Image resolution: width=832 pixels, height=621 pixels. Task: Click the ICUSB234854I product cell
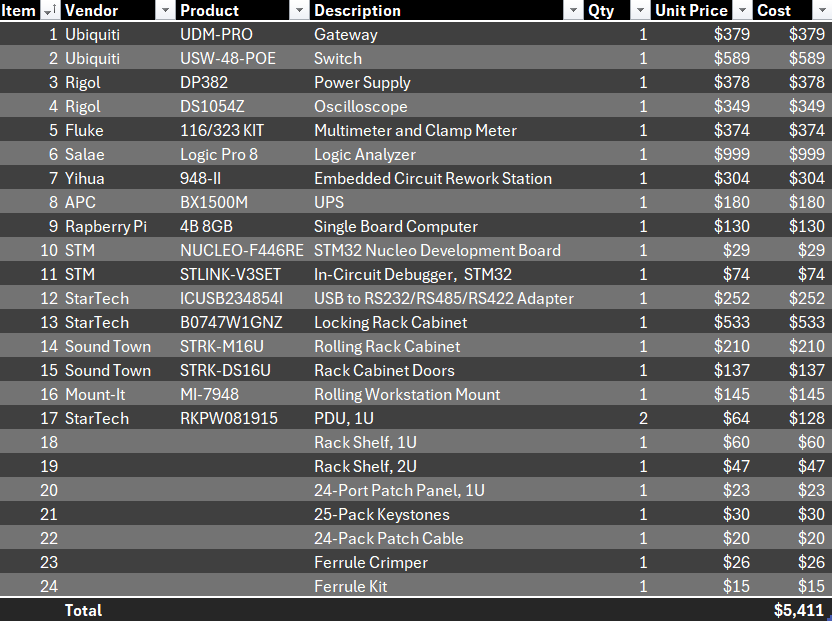tap(244, 298)
